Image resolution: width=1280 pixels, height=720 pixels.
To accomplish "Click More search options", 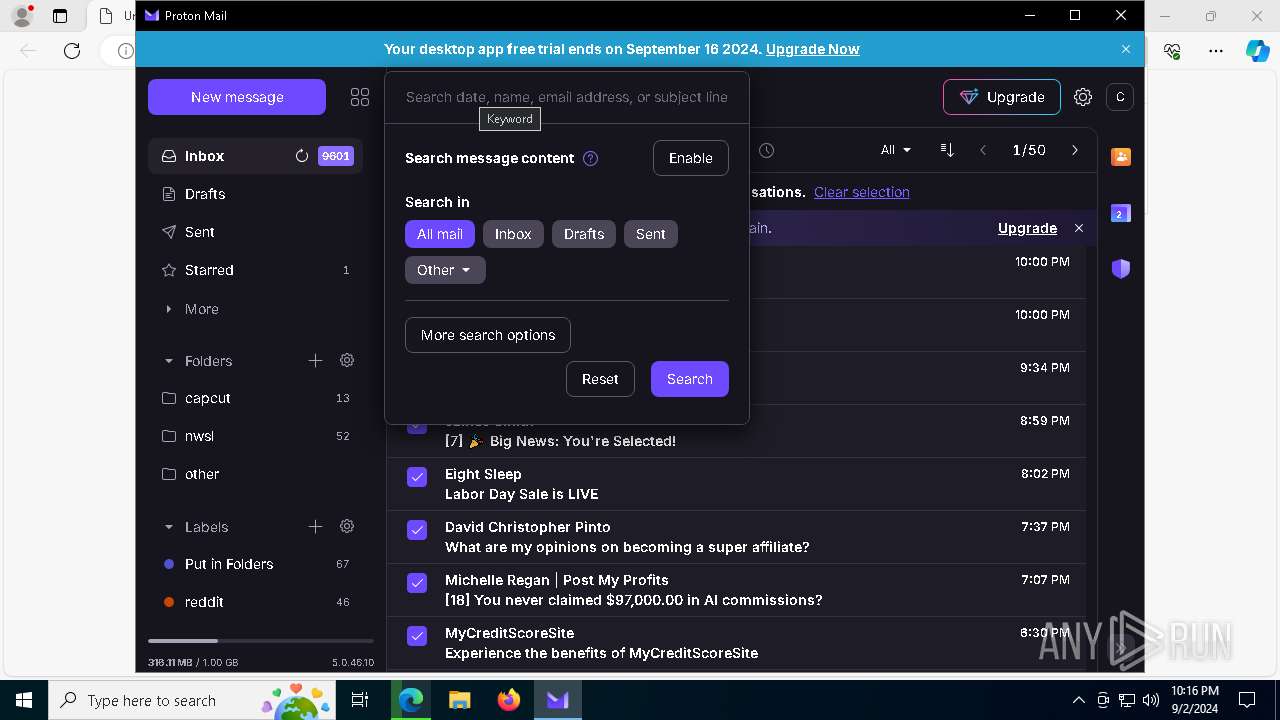I will [488, 335].
